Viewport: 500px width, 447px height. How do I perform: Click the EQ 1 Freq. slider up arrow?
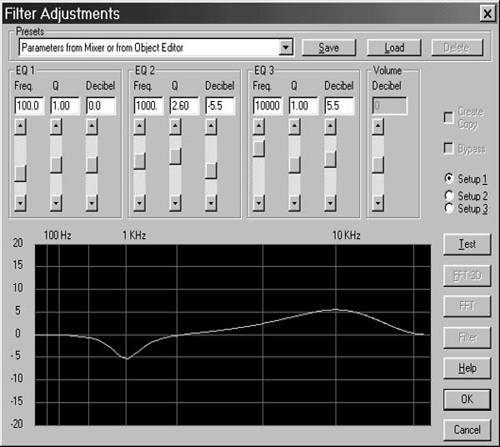click(x=20, y=127)
